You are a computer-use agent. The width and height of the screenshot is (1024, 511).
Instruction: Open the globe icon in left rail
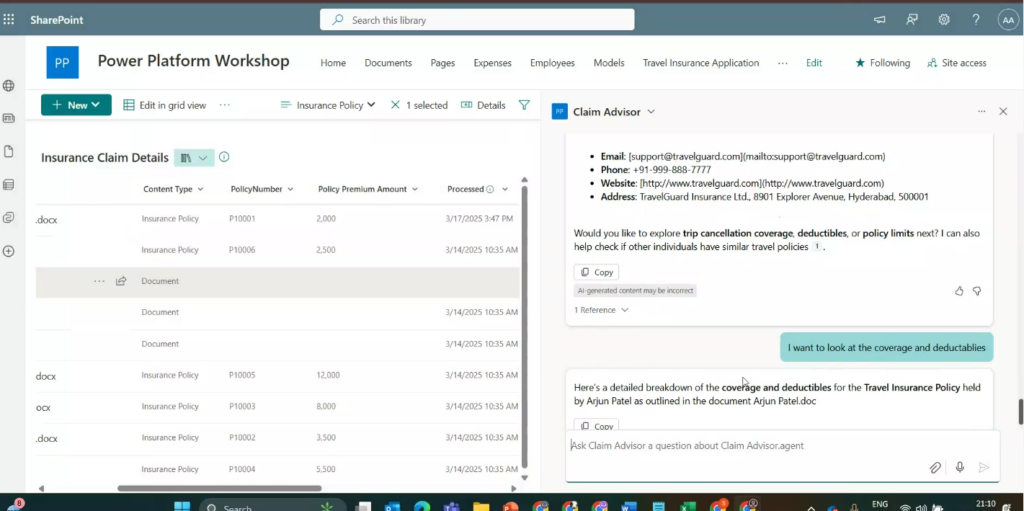coord(8,86)
